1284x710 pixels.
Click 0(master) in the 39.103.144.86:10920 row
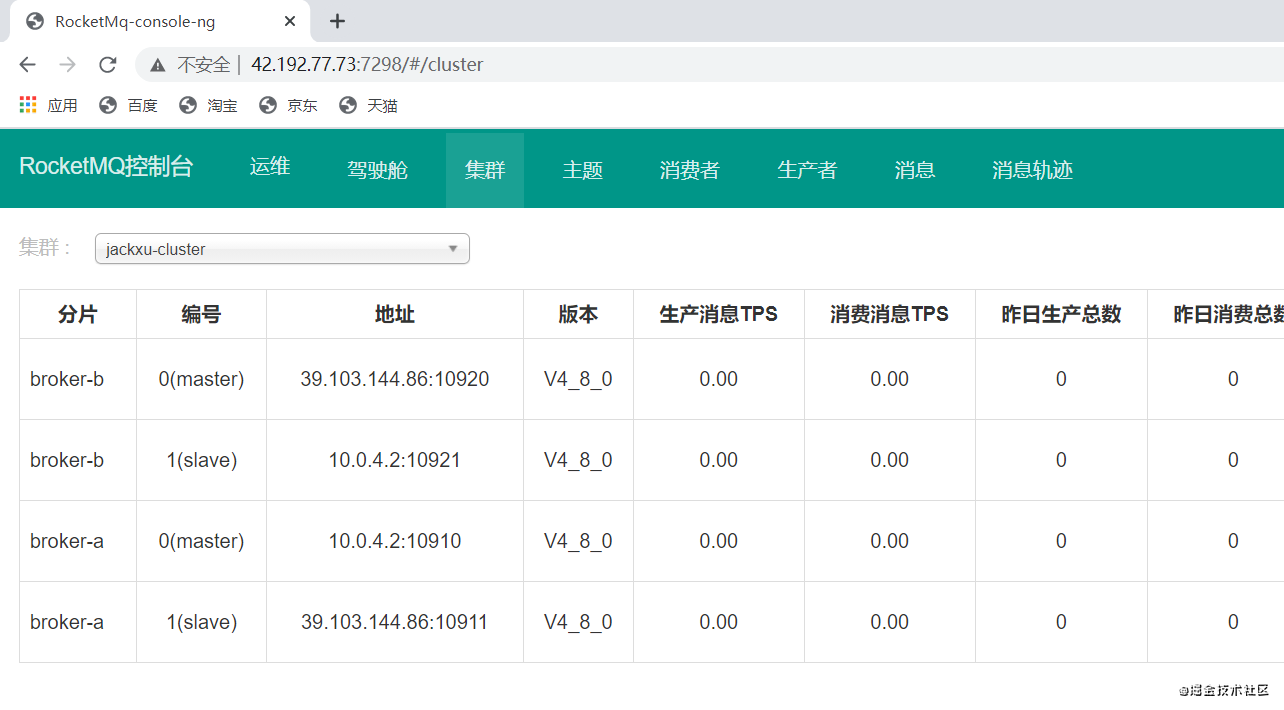202,379
